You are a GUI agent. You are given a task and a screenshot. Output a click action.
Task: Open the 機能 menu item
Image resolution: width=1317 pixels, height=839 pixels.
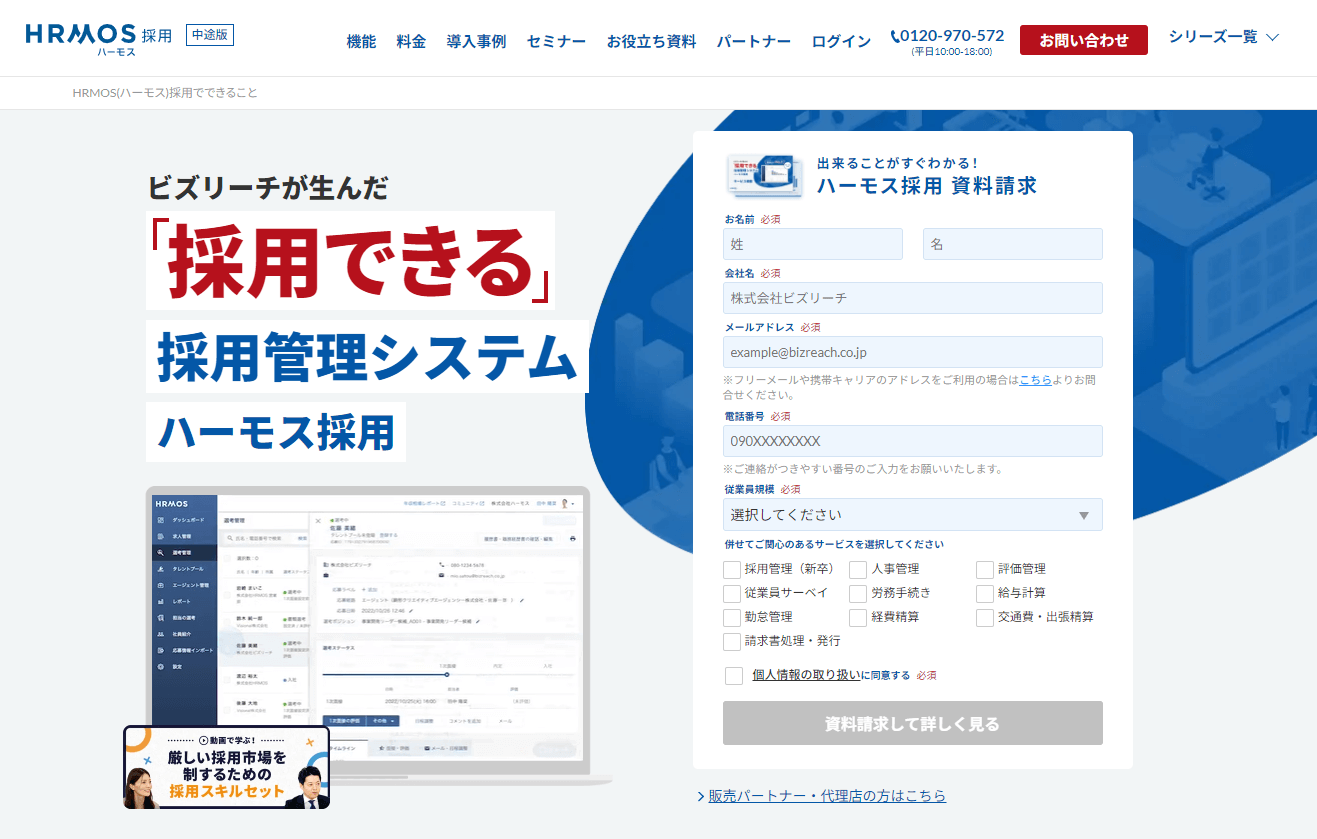pyautogui.click(x=361, y=41)
